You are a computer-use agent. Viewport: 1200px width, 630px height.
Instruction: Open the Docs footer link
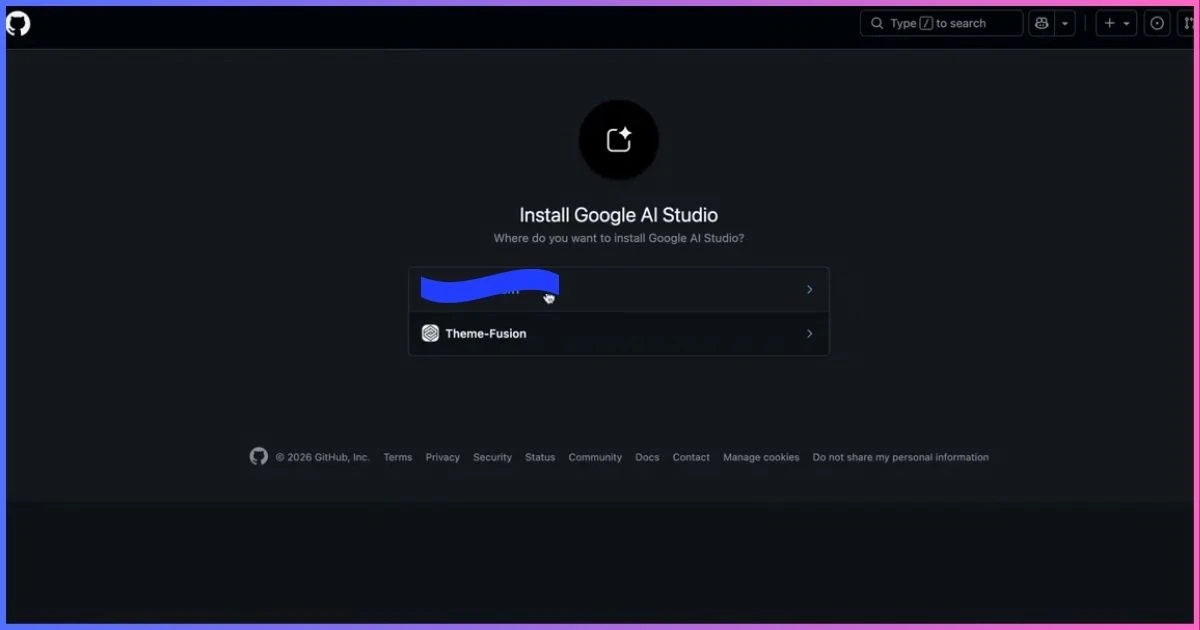click(x=647, y=457)
